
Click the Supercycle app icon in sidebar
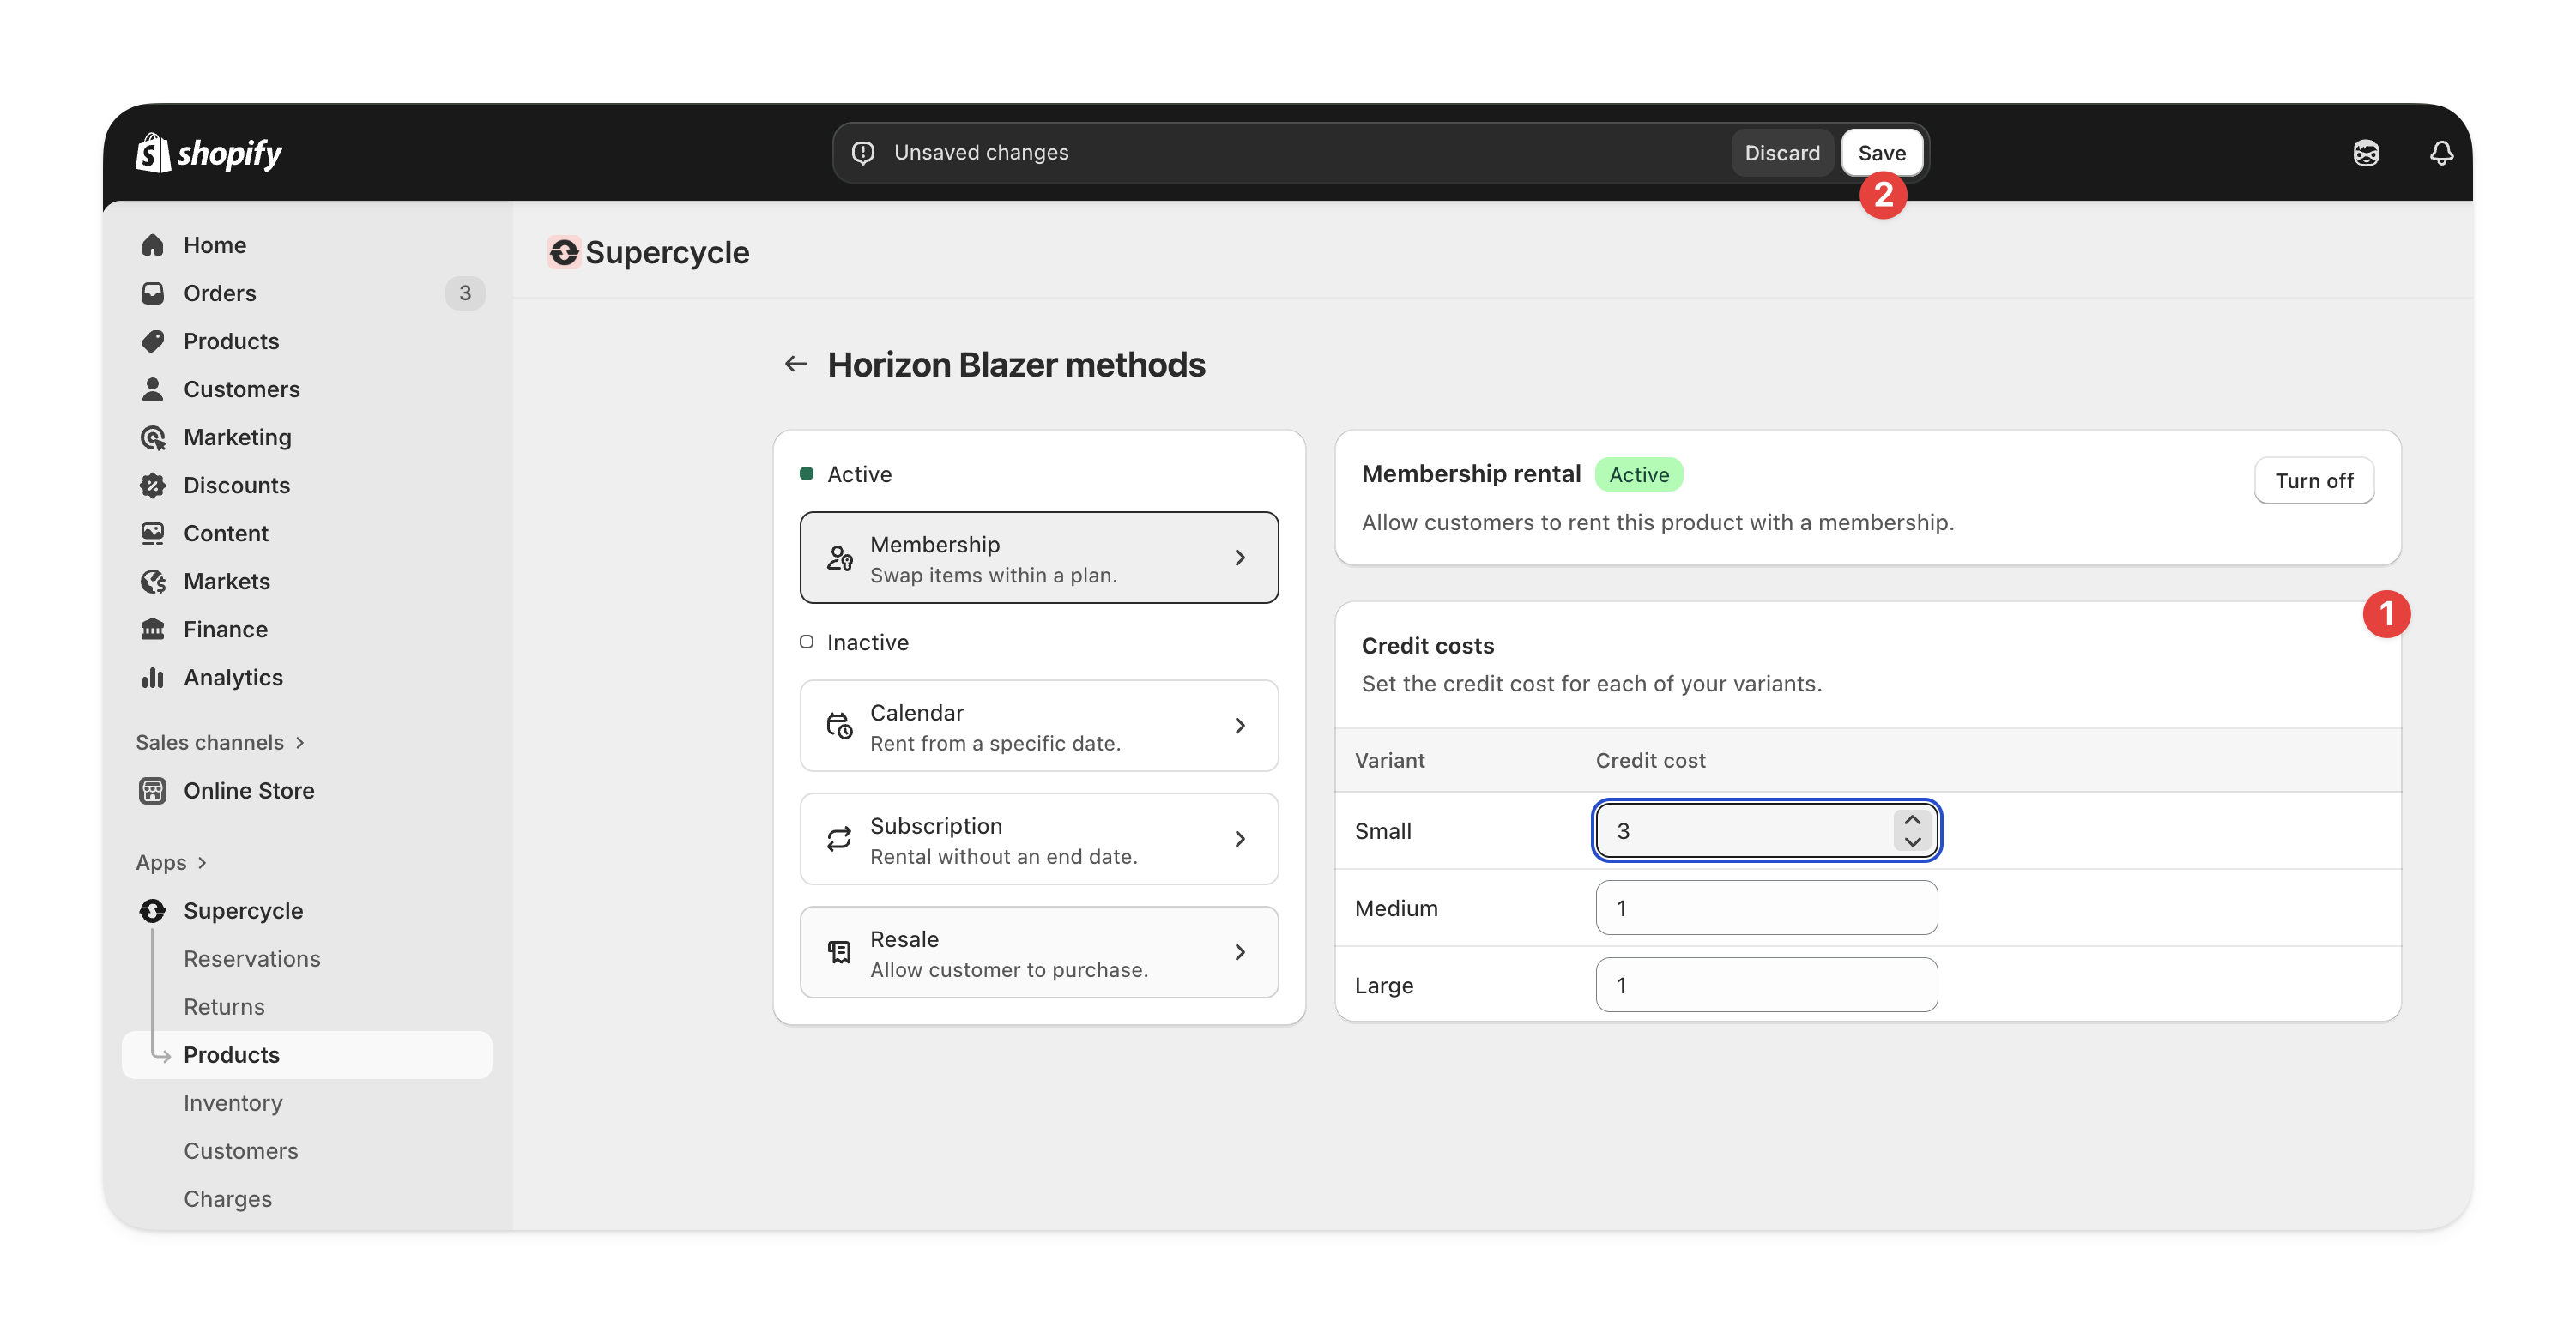(153, 910)
